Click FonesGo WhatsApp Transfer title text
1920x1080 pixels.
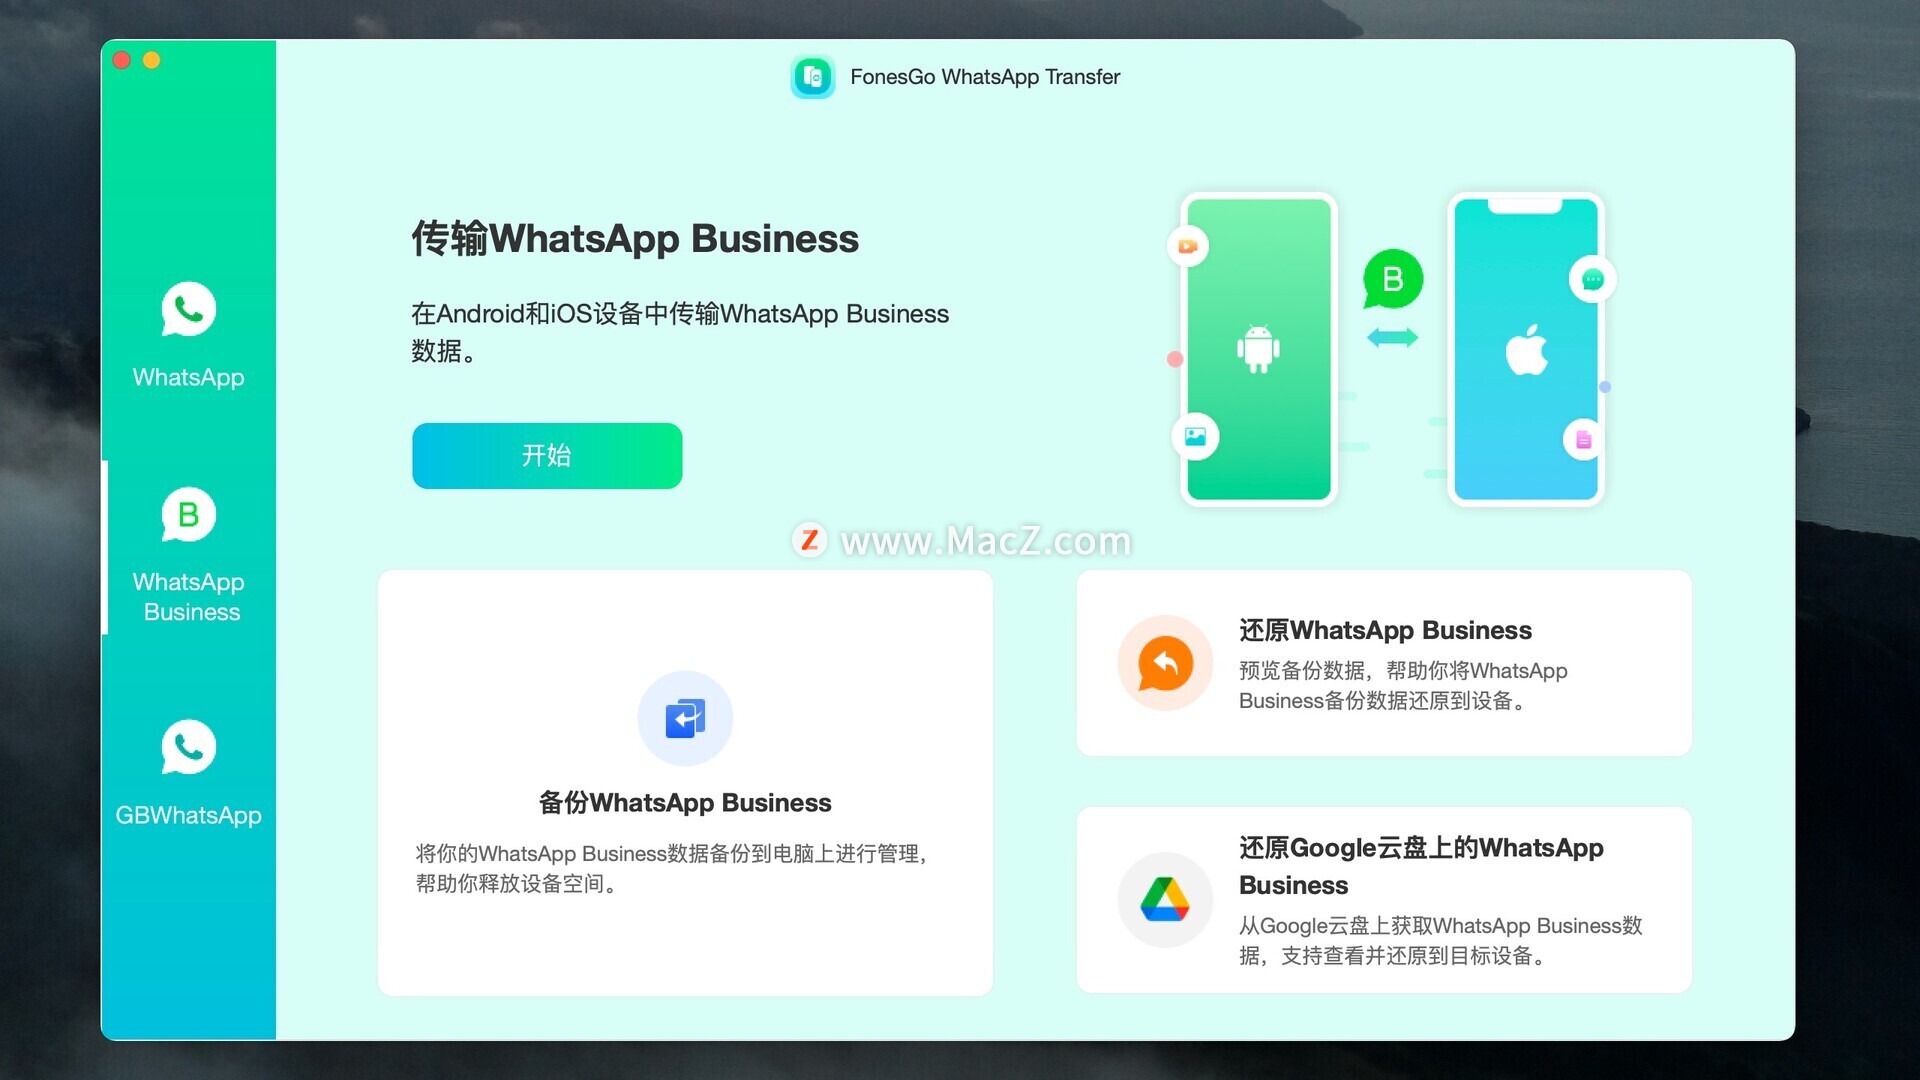point(985,77)
